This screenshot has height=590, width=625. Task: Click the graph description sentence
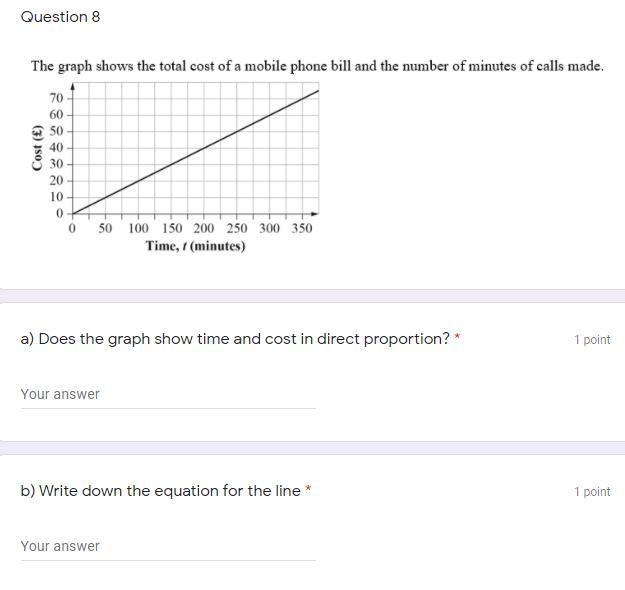click(317, 66)
